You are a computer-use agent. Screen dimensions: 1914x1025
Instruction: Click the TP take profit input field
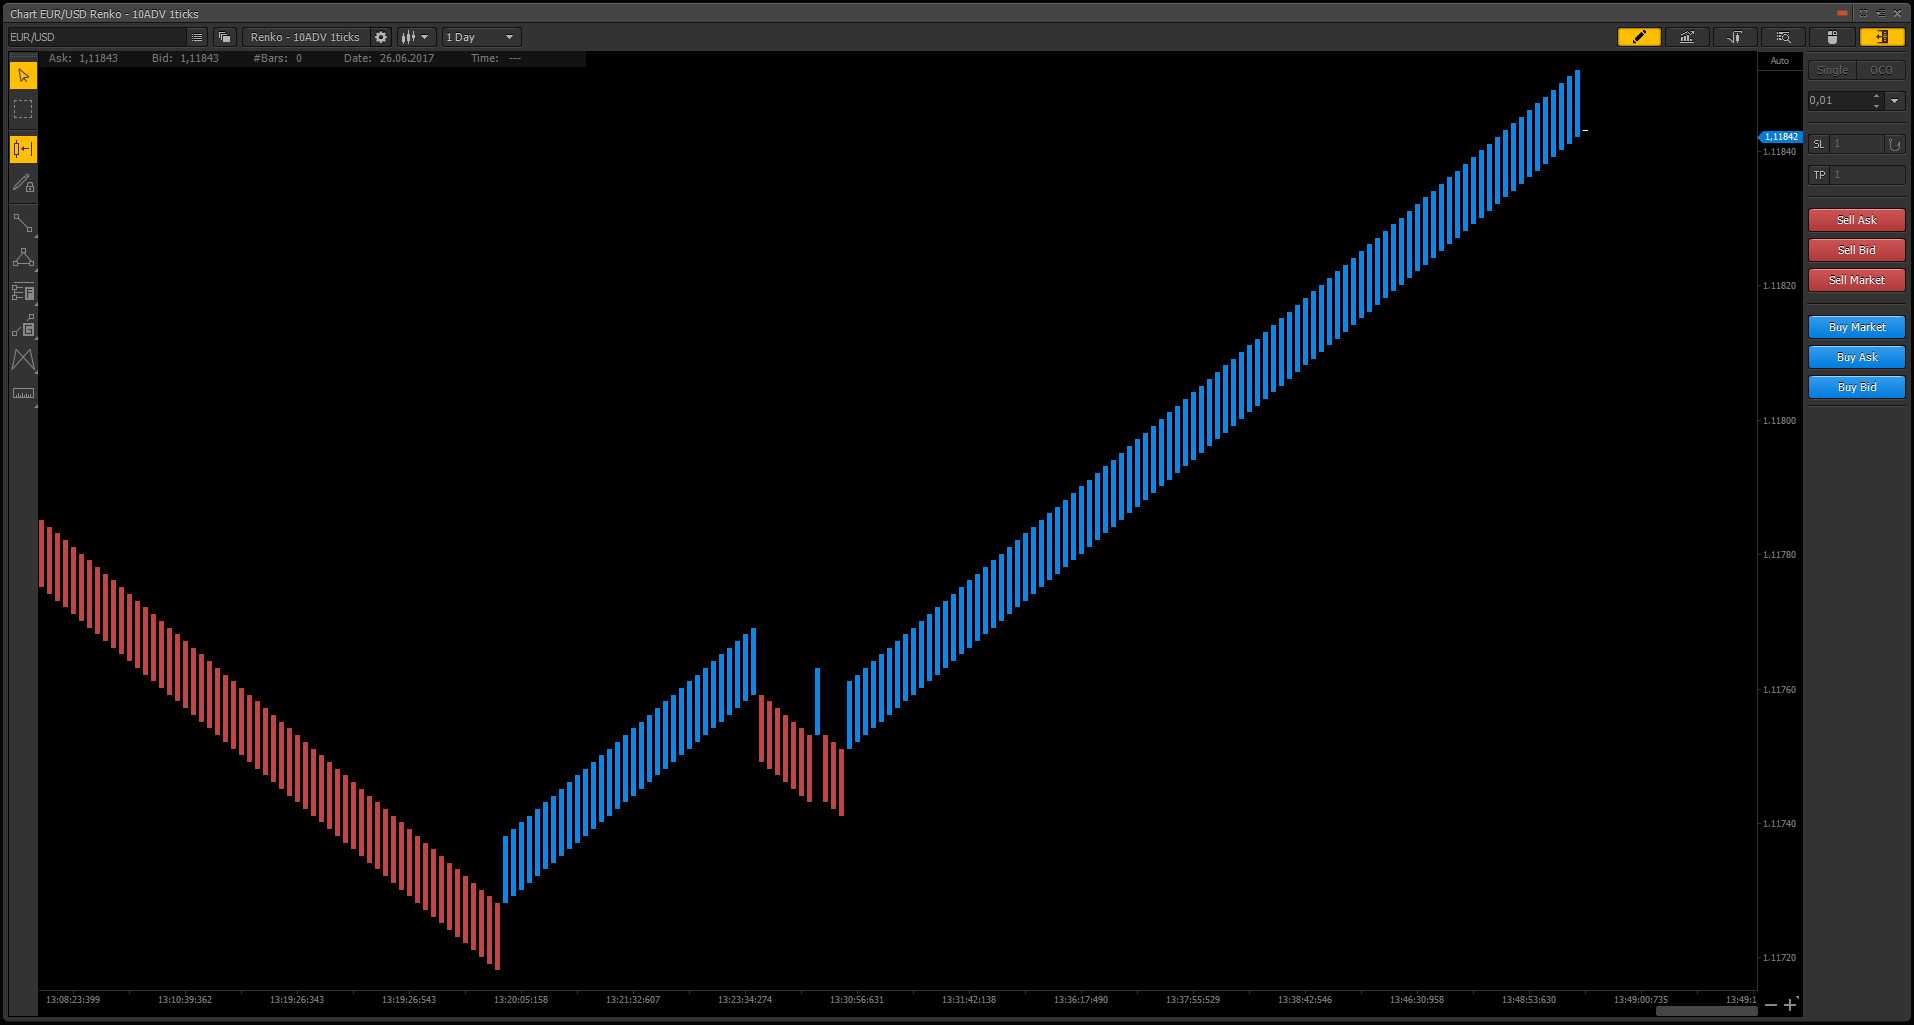(1867, 175)
